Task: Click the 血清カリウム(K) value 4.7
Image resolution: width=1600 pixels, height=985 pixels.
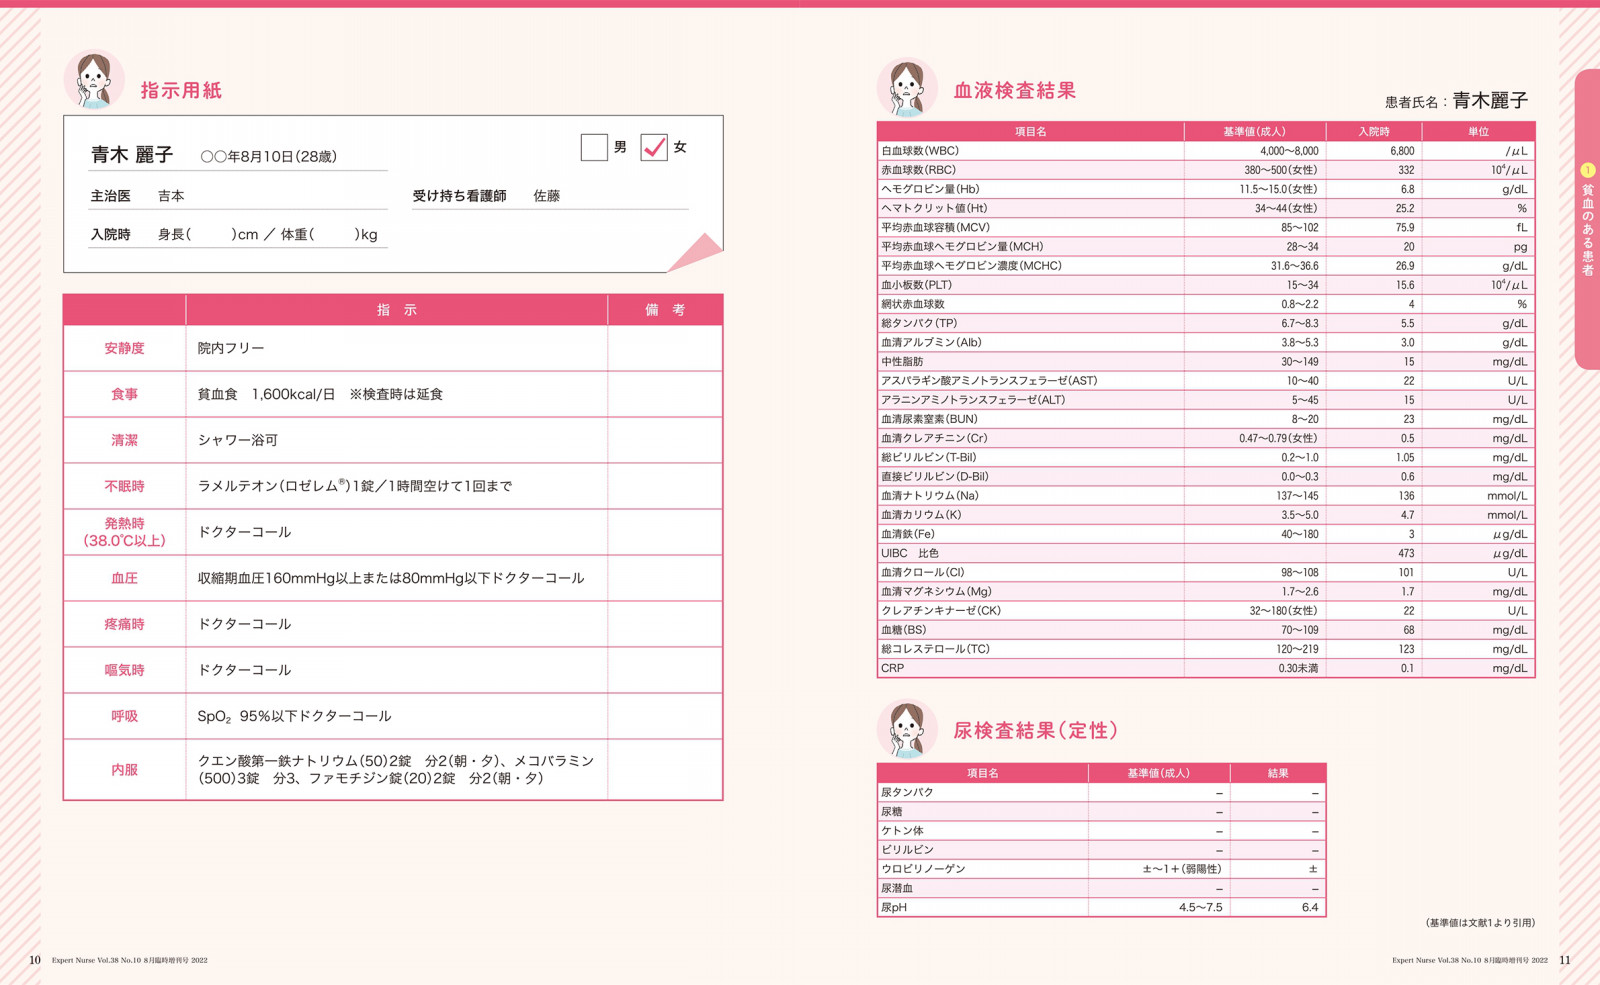Action: point(1407,515)
